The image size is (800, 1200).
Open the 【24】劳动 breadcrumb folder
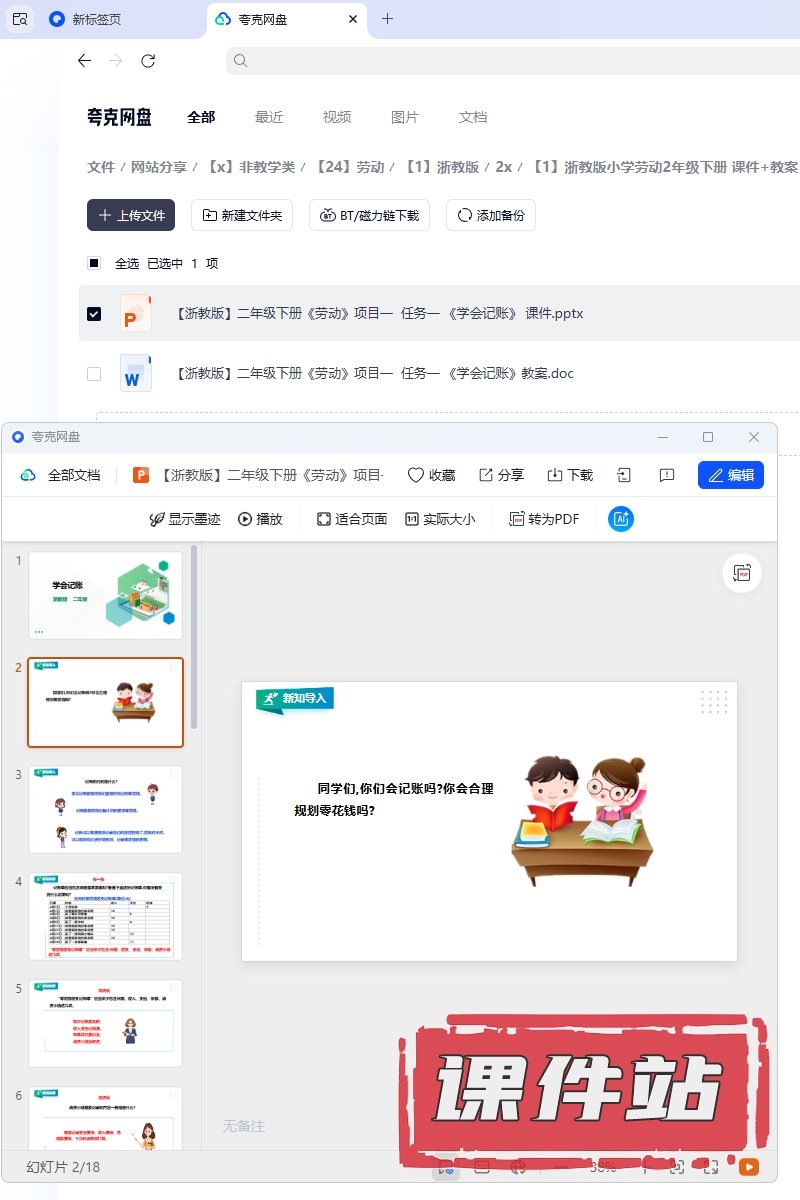[350, 167]
